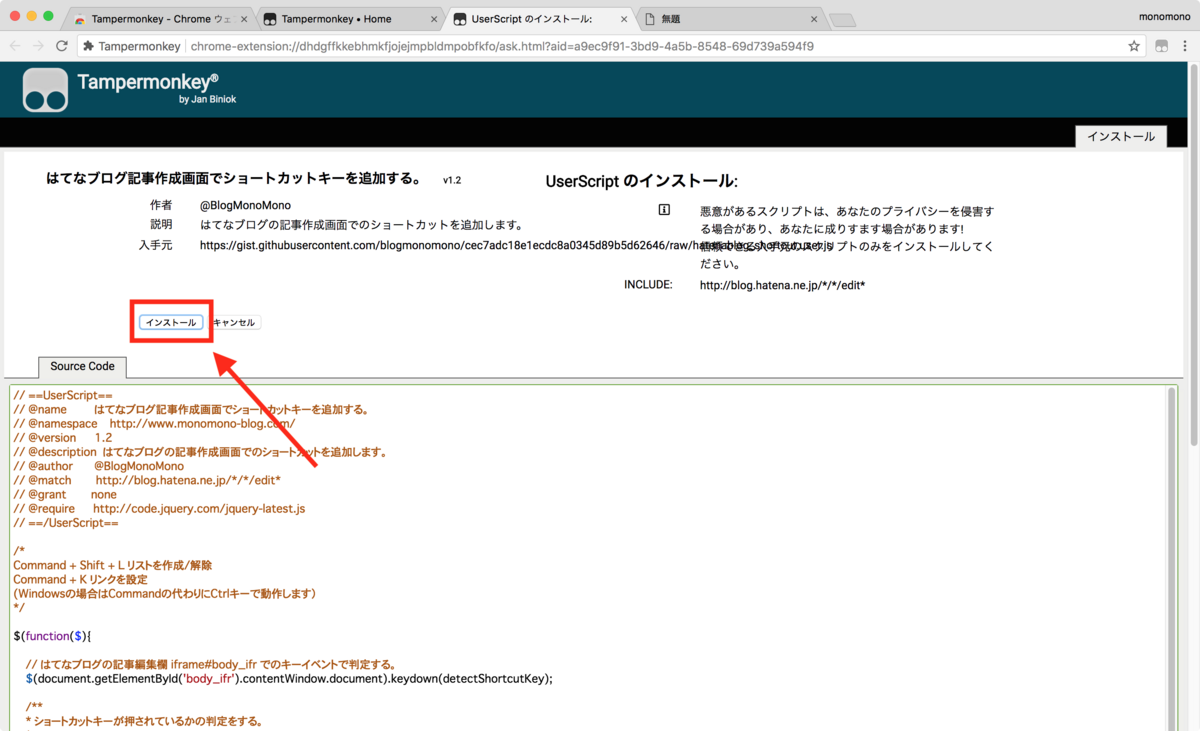Click the 'by Jan Biniok' header text

(207, 99)
